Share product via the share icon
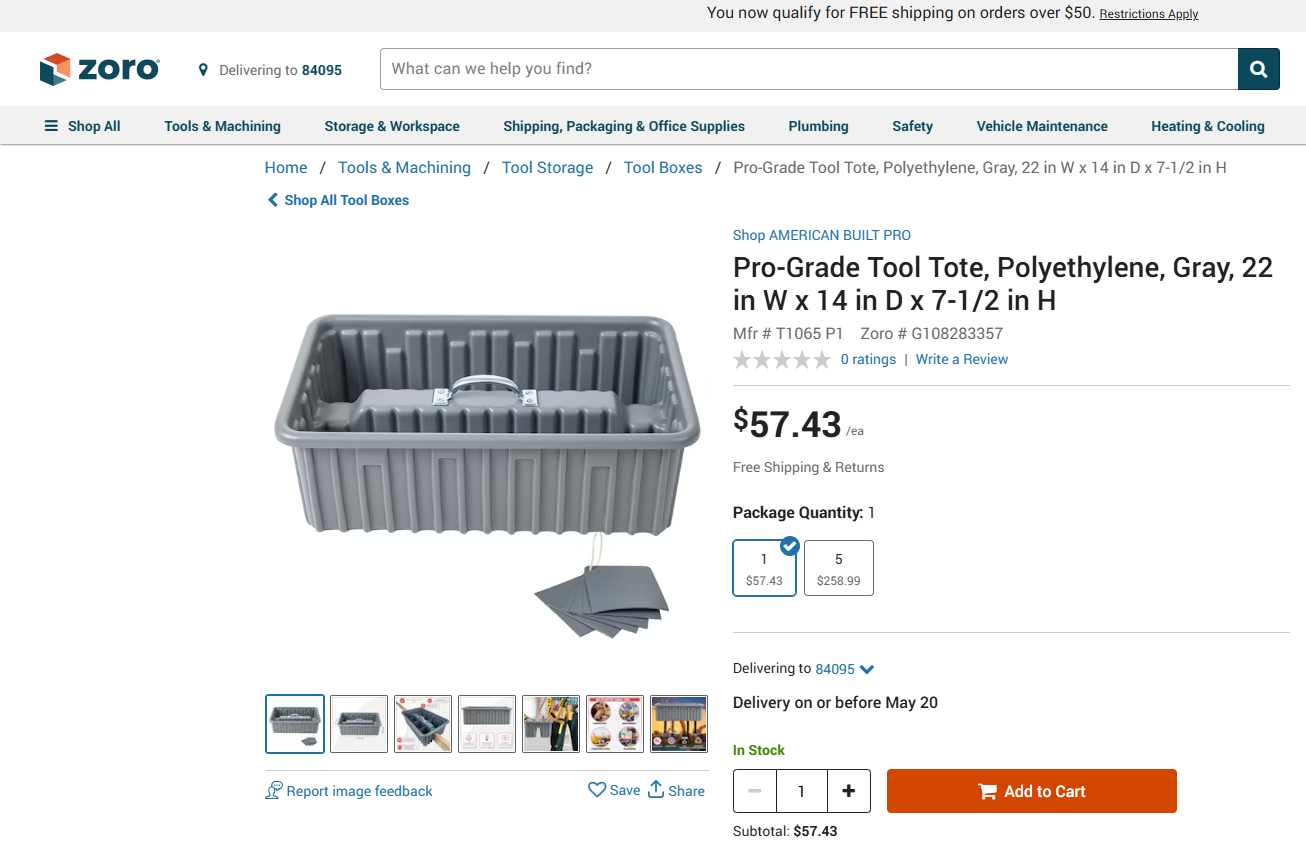1306x858 pixels. [x=656, y=790]
